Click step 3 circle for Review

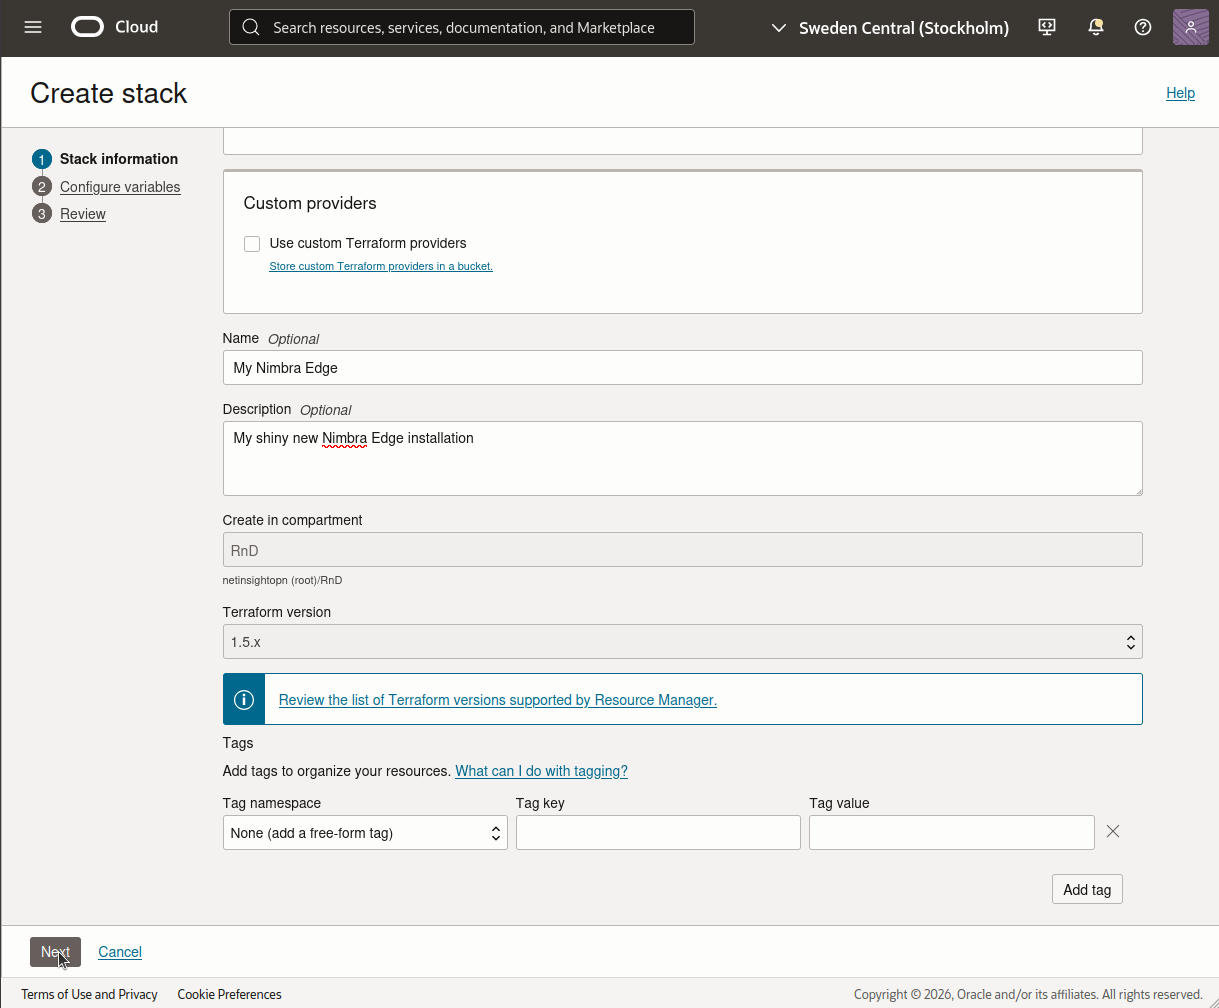[41, 214]
